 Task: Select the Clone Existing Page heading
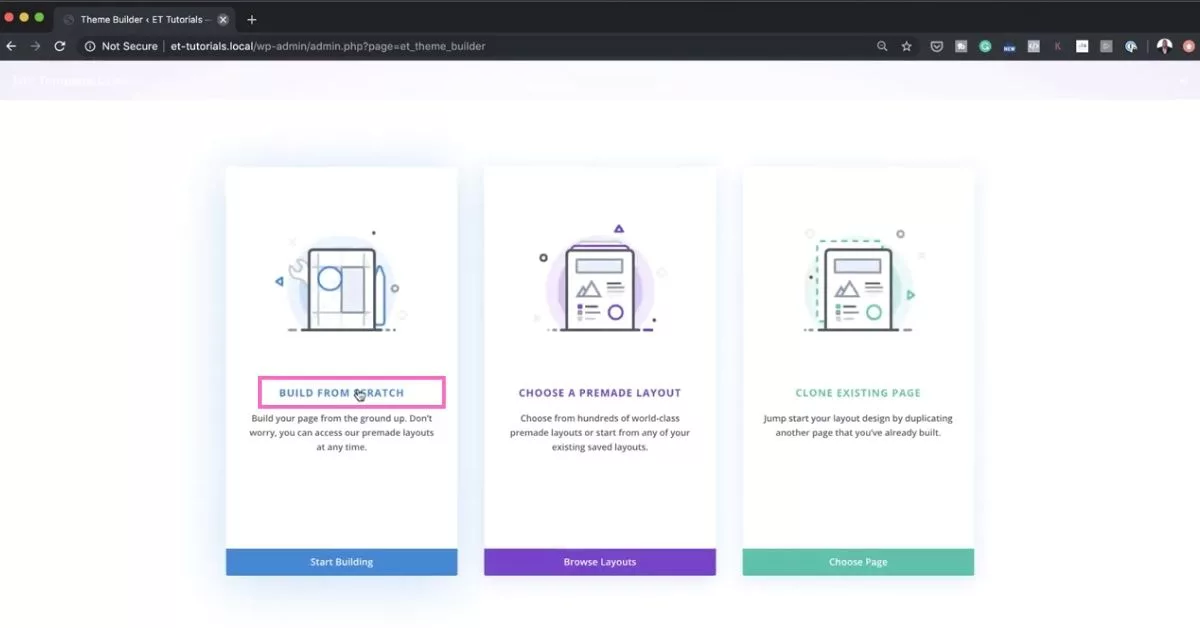click(x=858, y=393)
